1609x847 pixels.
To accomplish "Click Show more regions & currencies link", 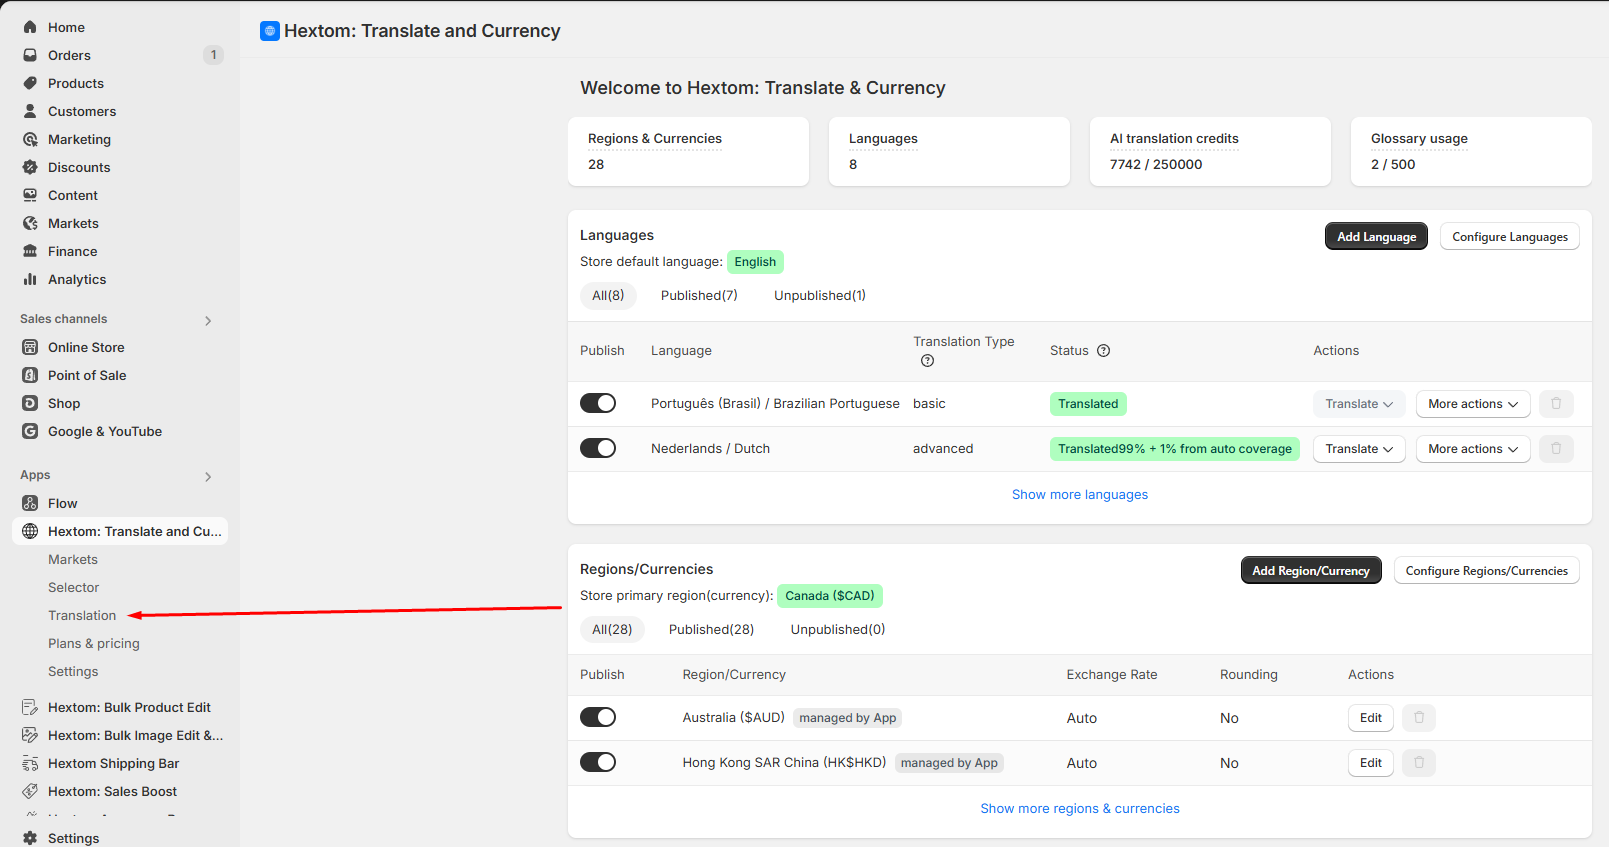I will [1080, 809].
